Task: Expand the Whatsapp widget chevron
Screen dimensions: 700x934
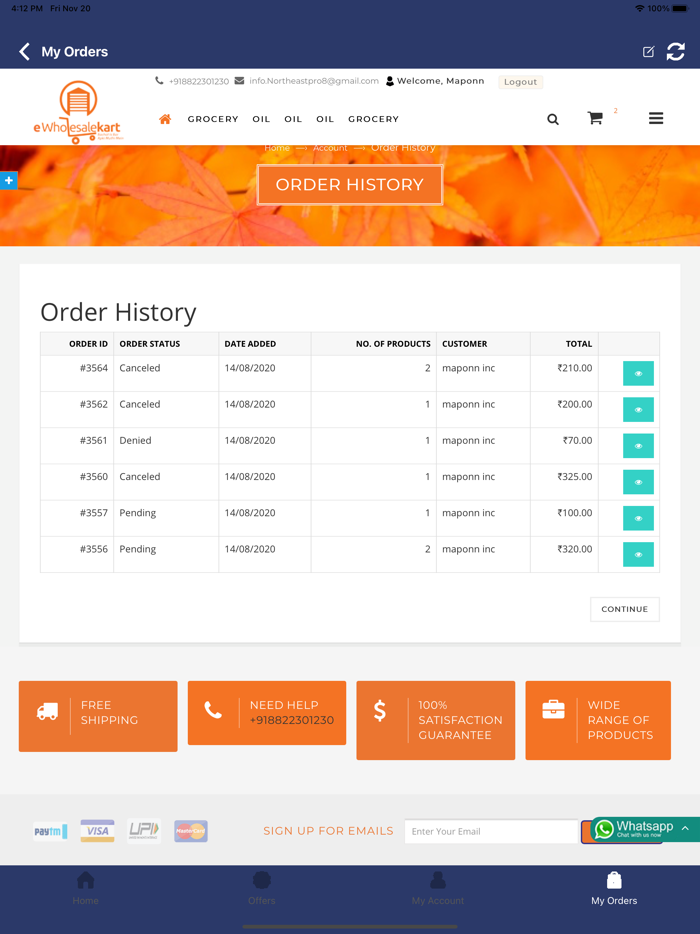Action: click(685, 828)
